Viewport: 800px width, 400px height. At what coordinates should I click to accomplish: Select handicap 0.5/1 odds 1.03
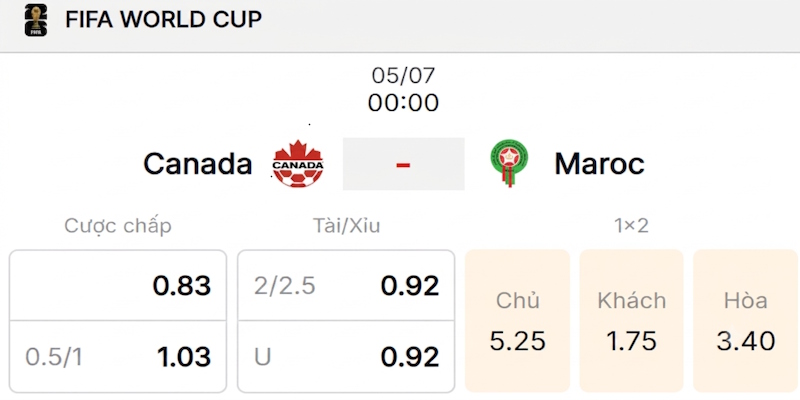pos(118,357)
